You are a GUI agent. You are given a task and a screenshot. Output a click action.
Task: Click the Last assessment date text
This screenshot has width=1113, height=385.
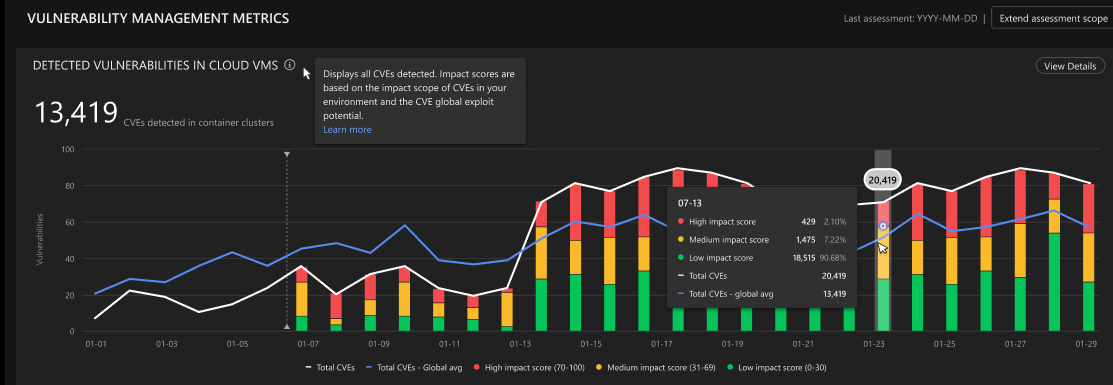(910, 18)
